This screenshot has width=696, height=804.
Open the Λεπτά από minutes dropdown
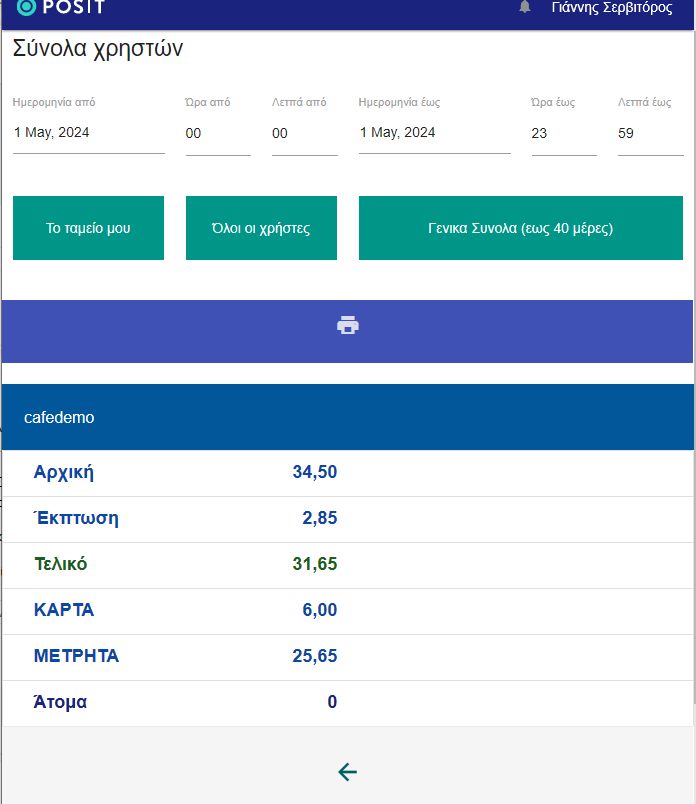click(x=305, y=134)
